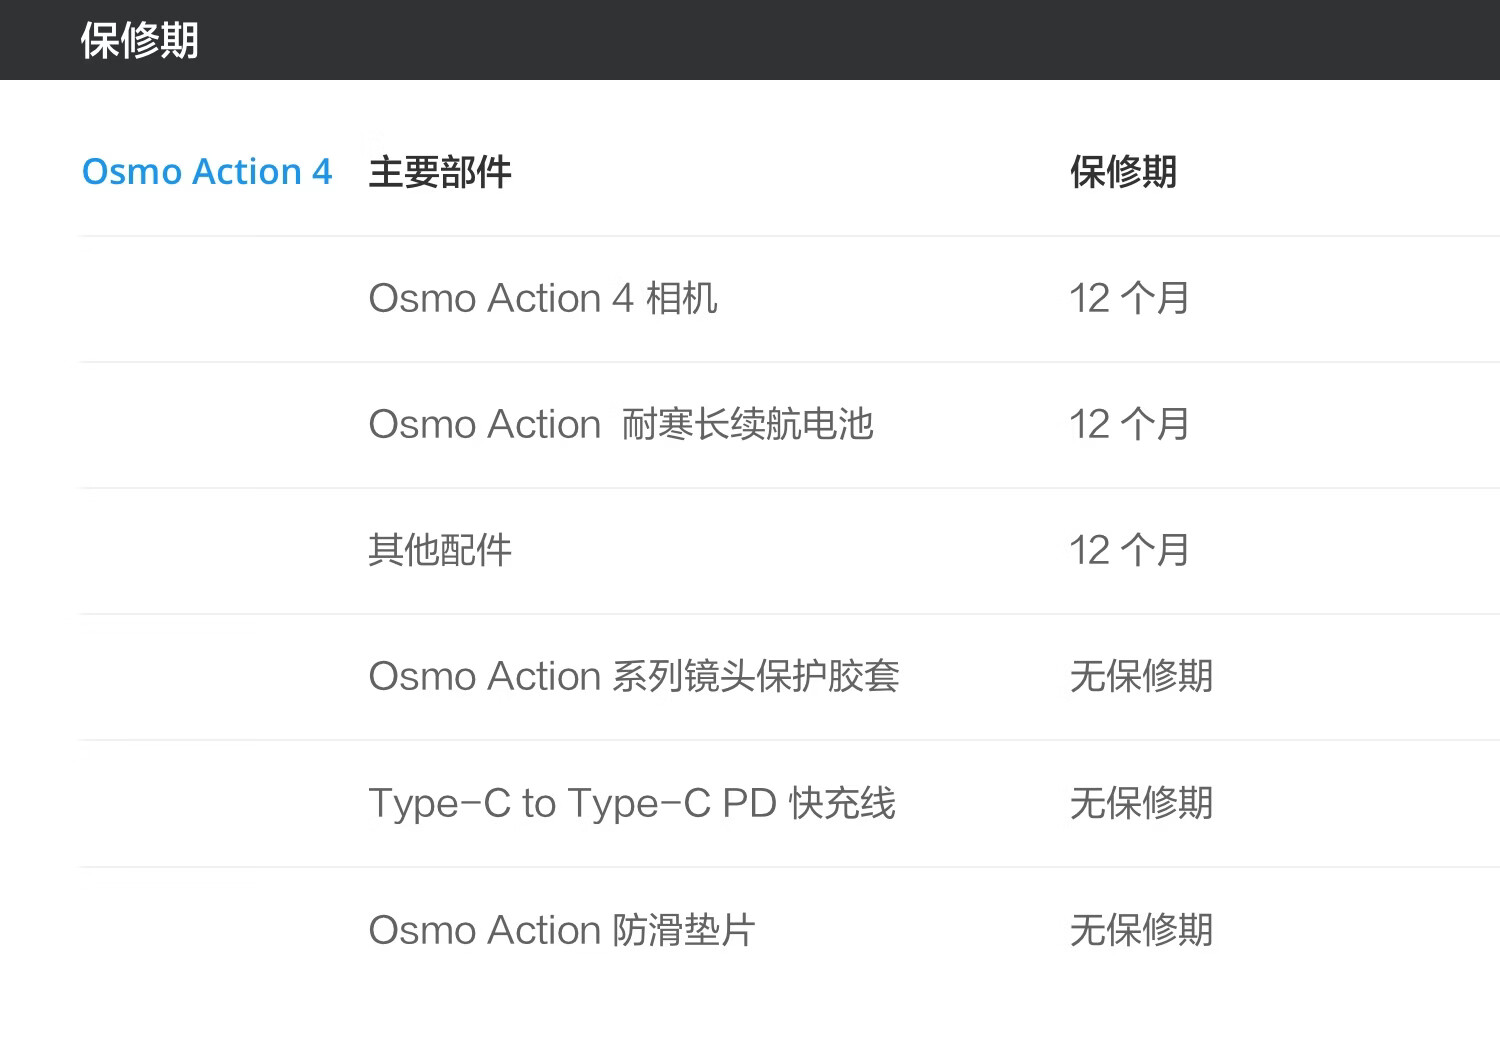Click the 保修期 column header
The image size is (1500, 1054).
click(1123, 172)
